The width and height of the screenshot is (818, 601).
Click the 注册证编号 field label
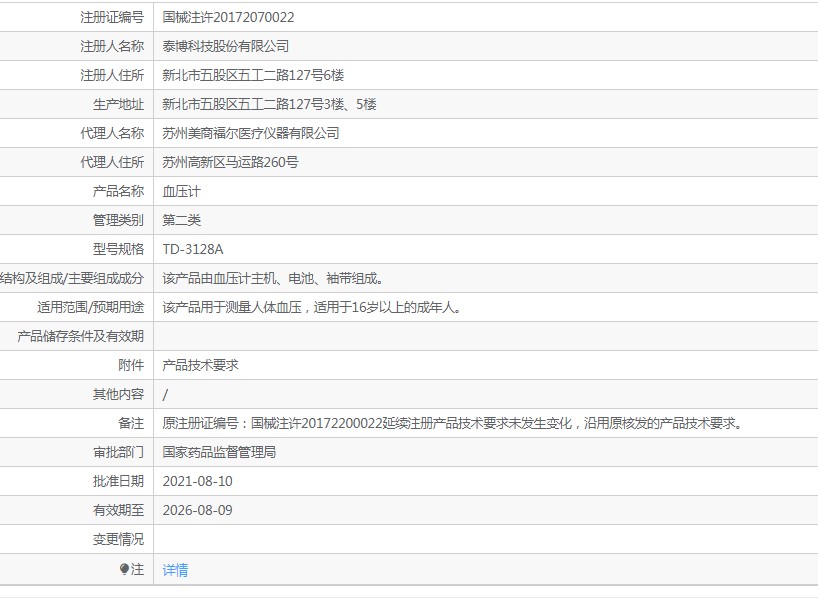pos(112,17)
